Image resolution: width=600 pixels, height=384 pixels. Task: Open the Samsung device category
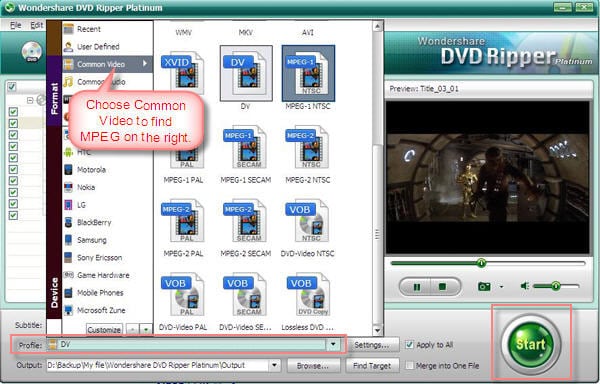tap(108, 240)
